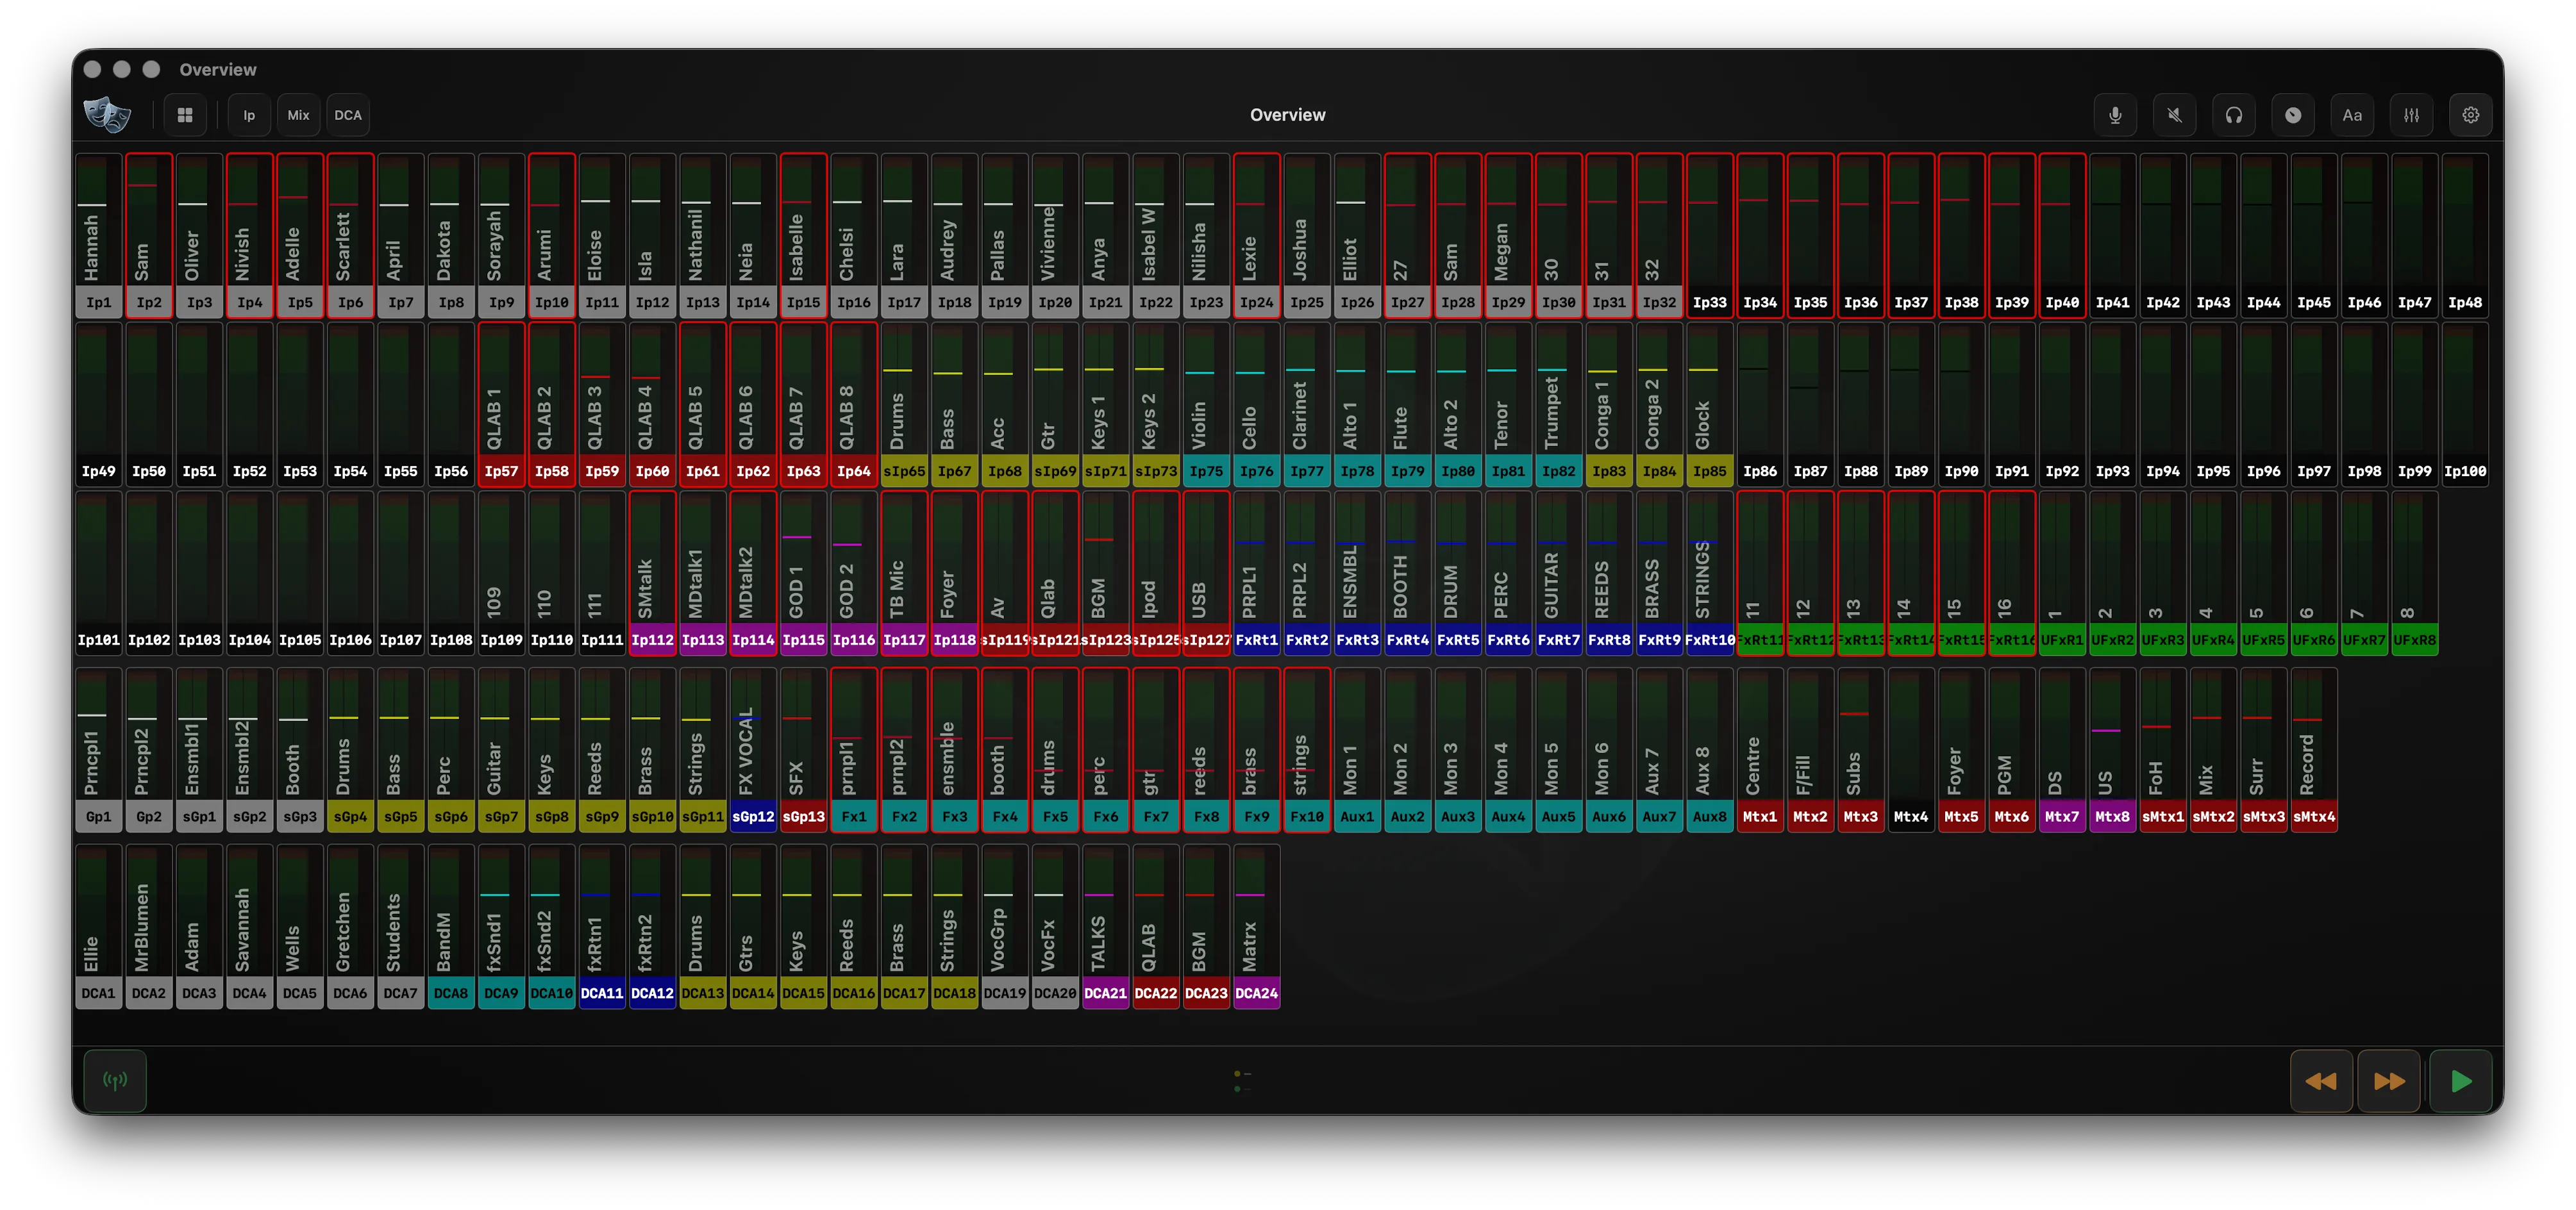The height and width of the screenshot is (1210, 2576).
Task: Click the broadcast signal icon bottom left
Action: coord(115,1081)
